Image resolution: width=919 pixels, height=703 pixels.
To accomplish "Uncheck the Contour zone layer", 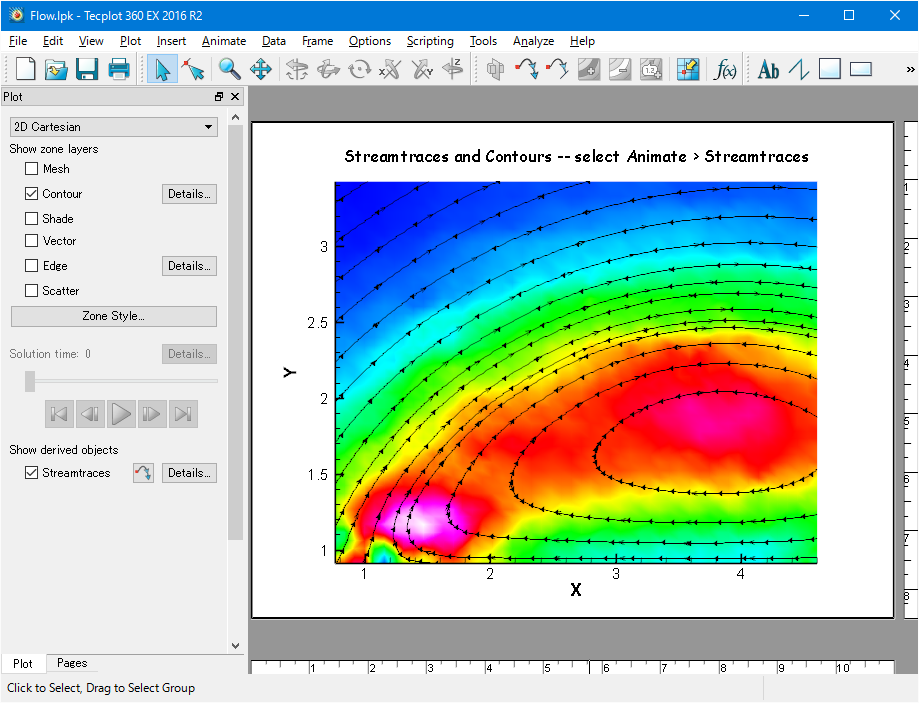I will pos(32,193).
